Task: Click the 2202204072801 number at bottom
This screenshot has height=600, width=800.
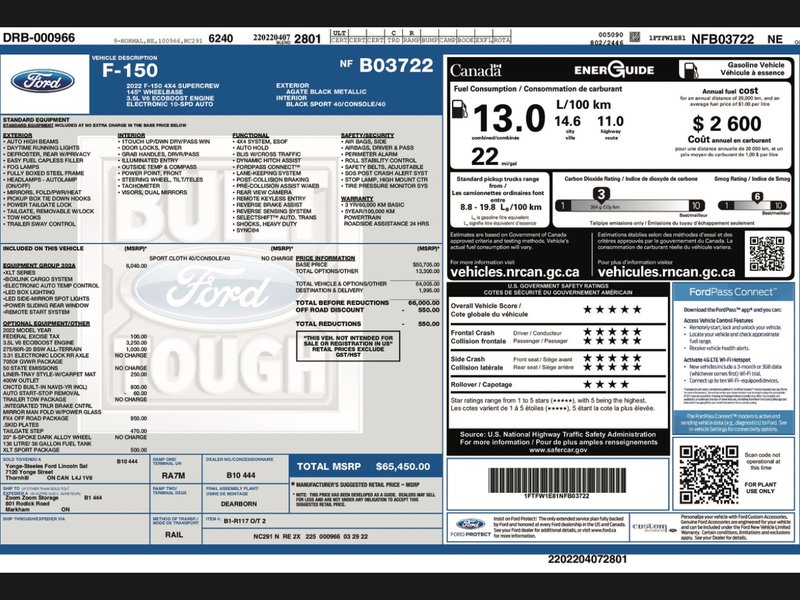Action: tap(587, 559)
